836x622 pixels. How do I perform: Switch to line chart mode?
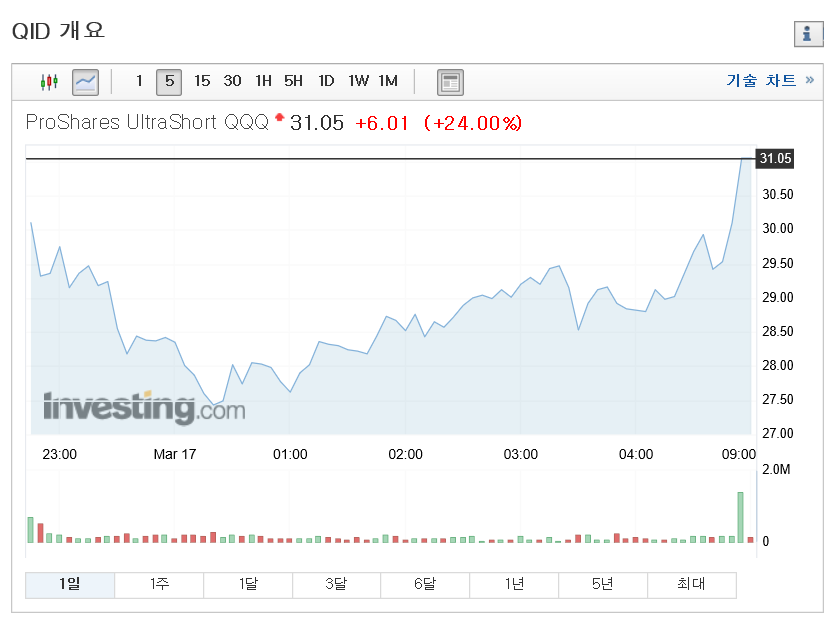pos(85,81)
